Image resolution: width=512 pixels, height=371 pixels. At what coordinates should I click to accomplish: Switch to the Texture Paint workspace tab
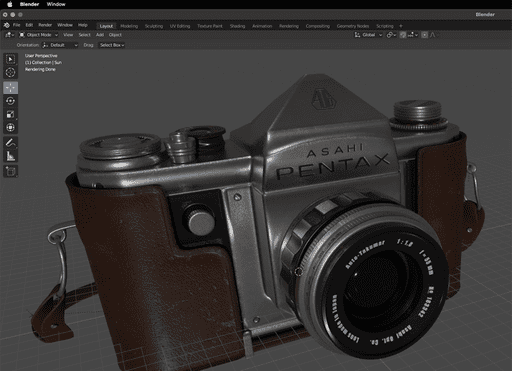210,26
